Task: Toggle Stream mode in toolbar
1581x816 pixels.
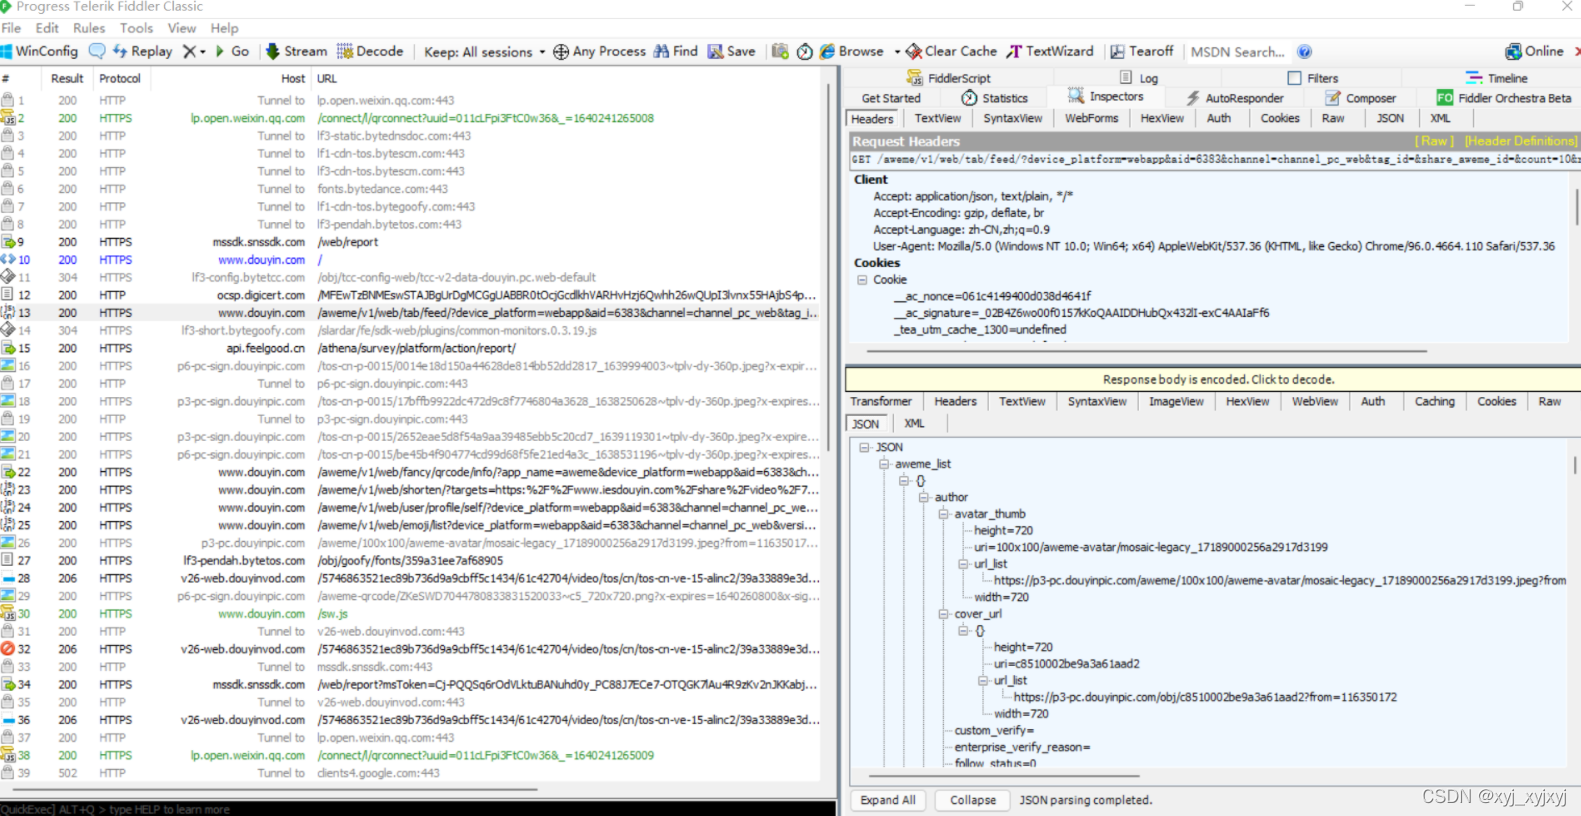Action: click(296, 51)
